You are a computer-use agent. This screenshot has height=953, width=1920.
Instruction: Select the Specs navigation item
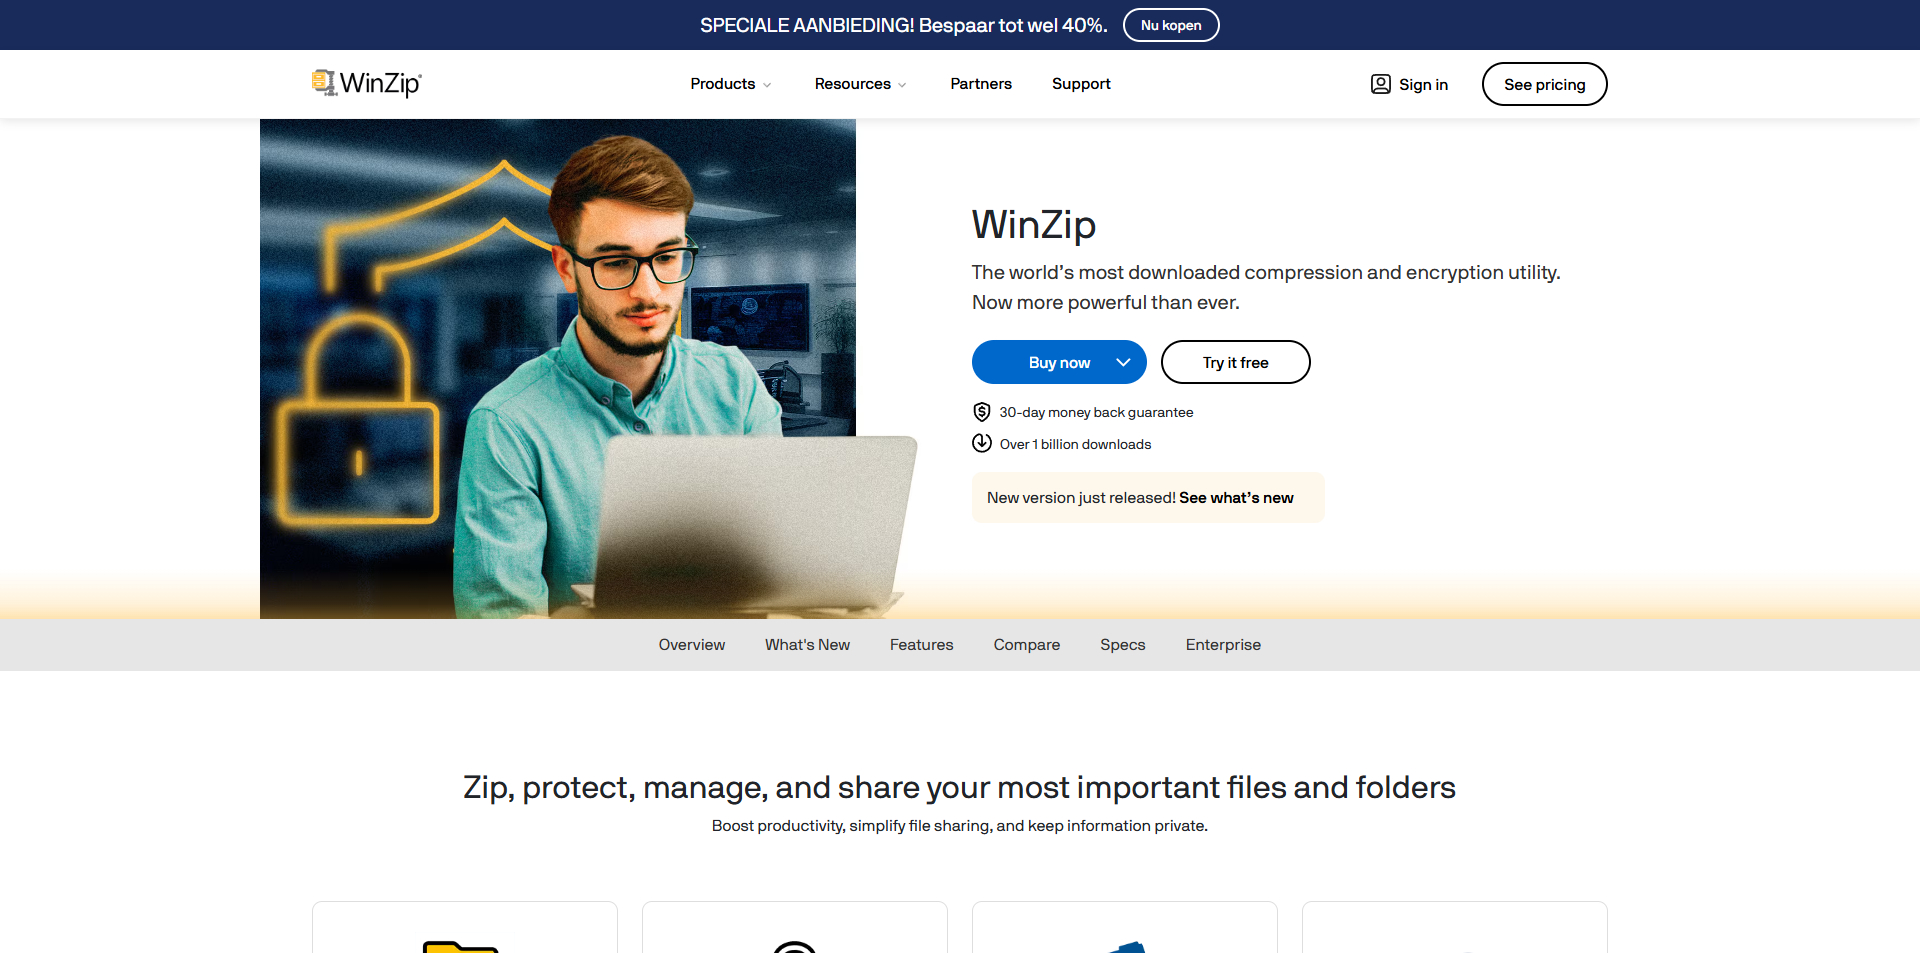1122,645
